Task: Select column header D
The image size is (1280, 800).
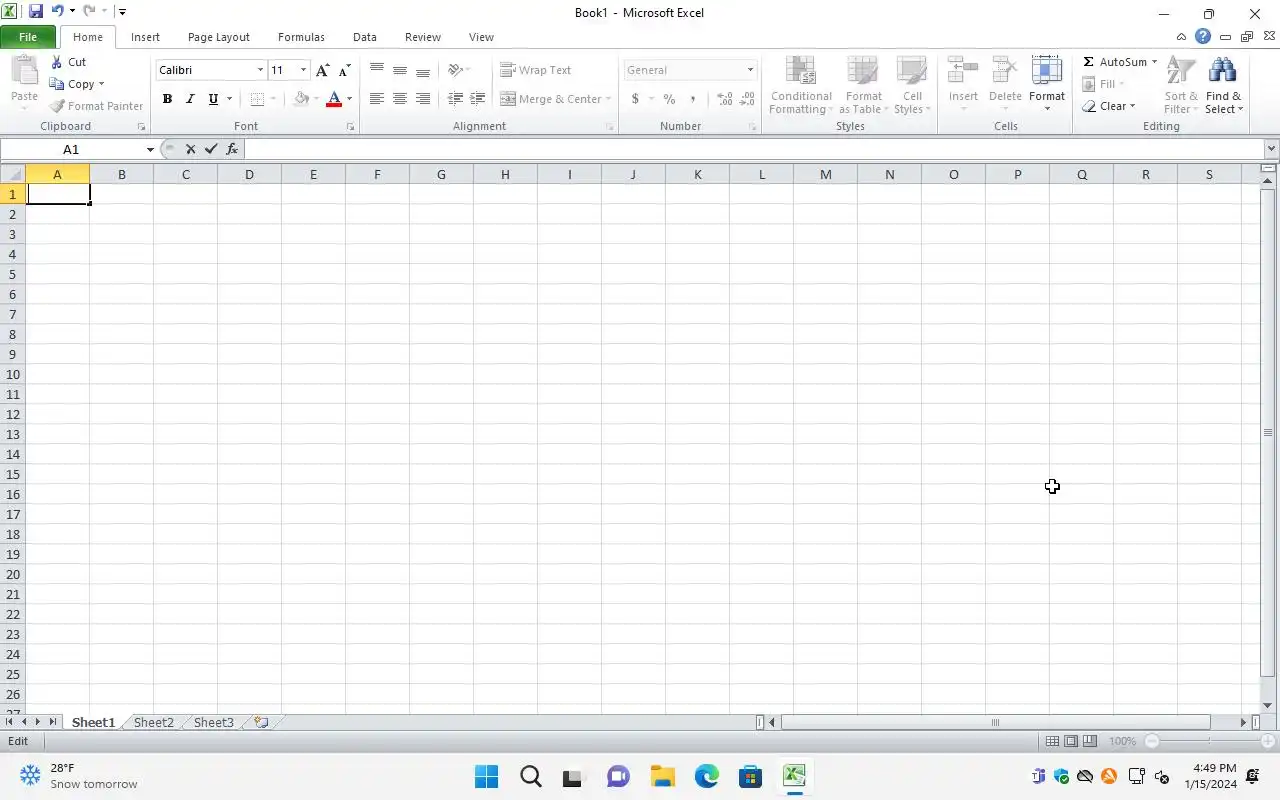Action: [249, 174]
